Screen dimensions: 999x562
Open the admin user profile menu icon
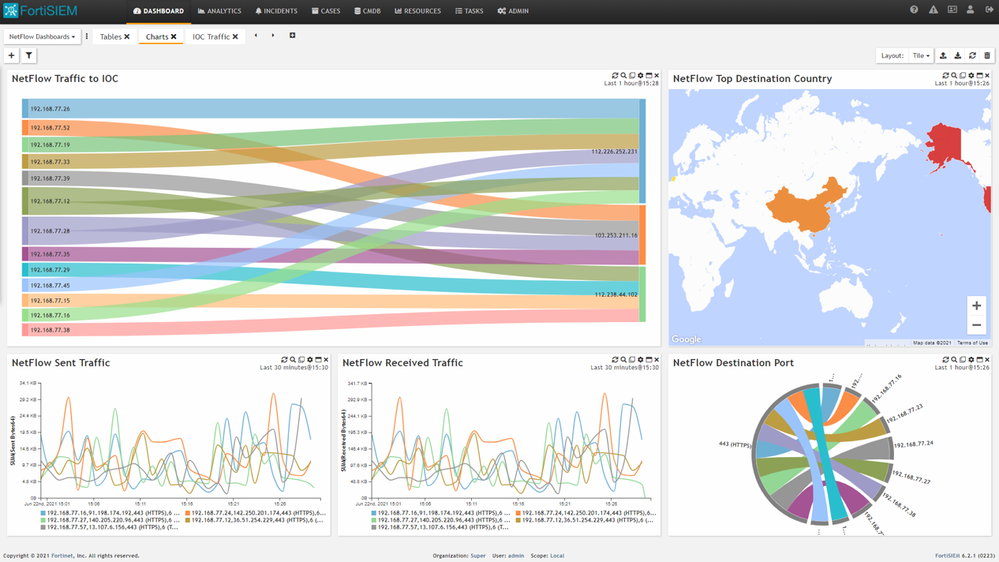(970, 10)
